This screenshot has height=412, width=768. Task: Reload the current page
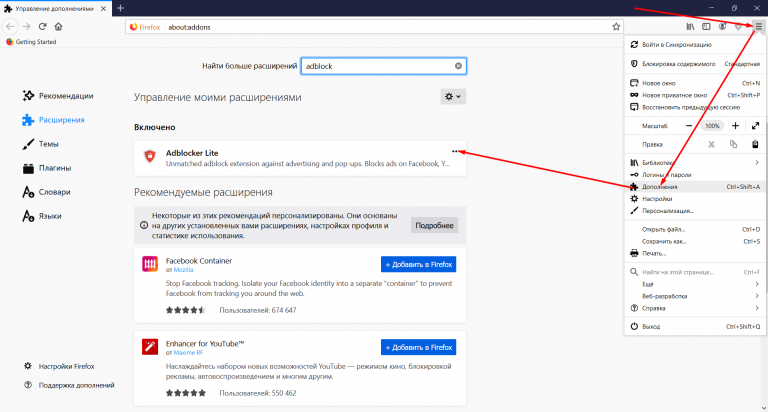tap(43, 26)
